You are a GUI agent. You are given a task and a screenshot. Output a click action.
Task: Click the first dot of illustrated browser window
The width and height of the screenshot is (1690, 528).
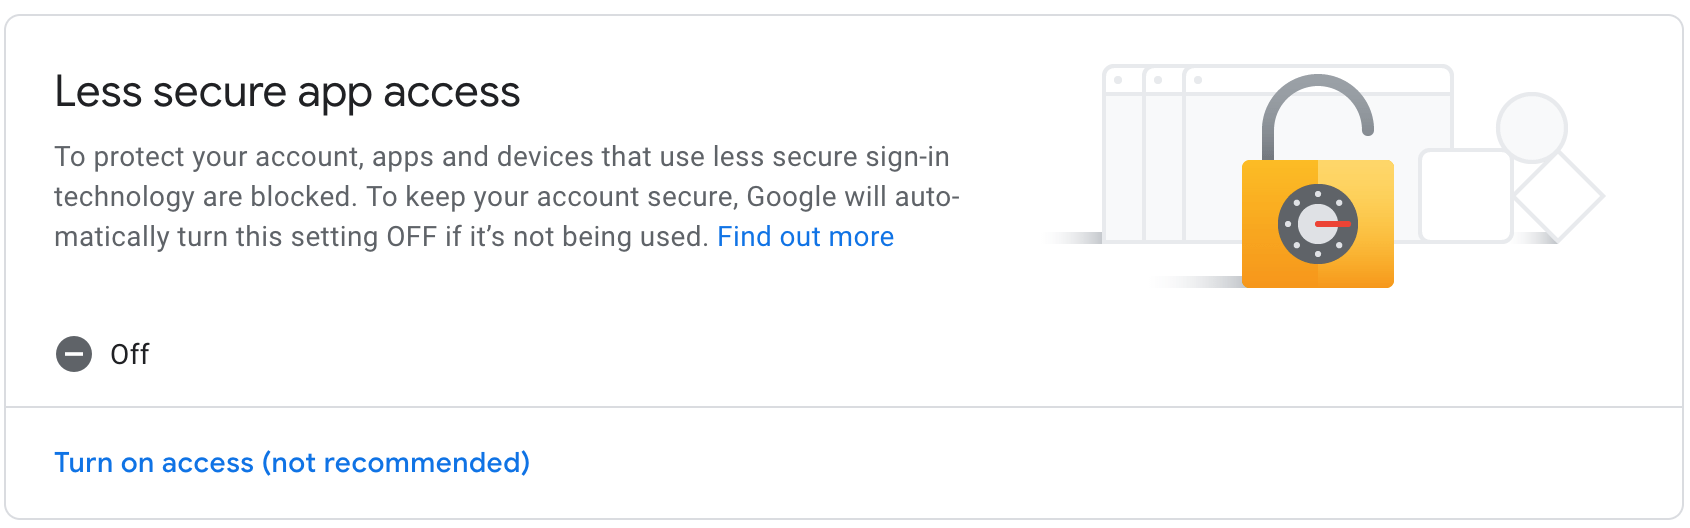(1118, 80)
